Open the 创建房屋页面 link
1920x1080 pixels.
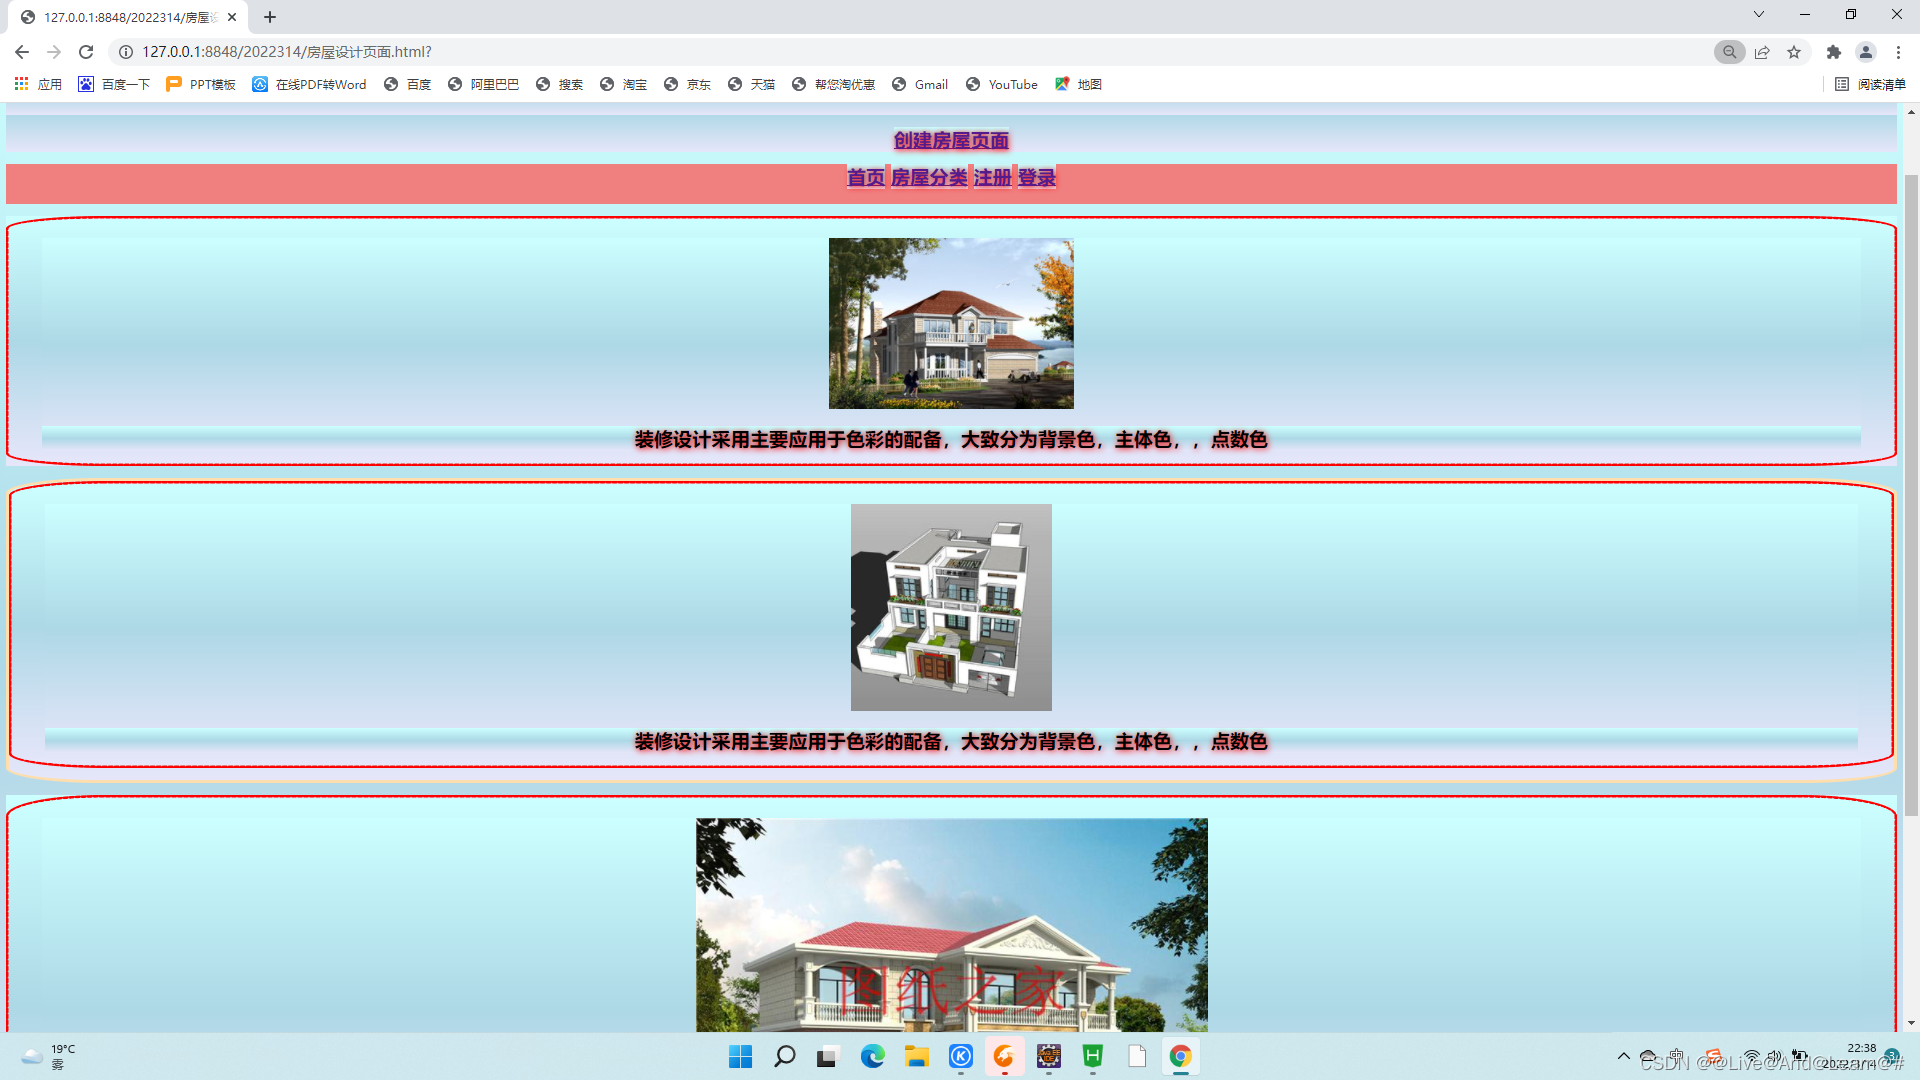951,141
